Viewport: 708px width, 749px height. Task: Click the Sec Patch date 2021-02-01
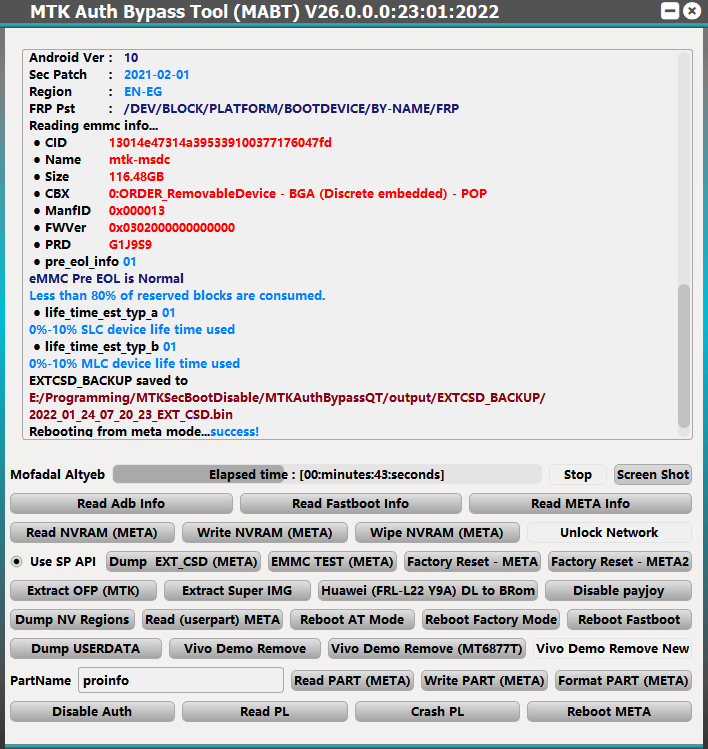pos(157,75)
